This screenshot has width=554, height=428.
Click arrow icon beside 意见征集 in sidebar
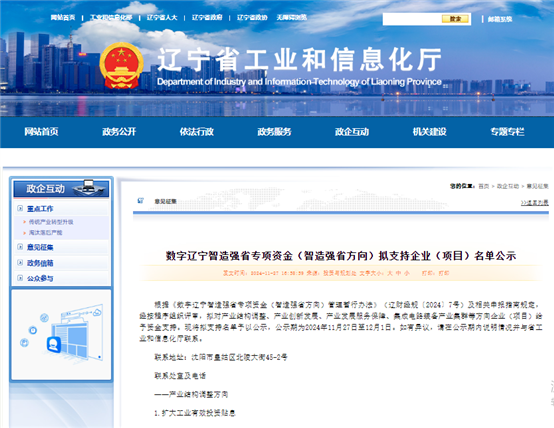20,247
